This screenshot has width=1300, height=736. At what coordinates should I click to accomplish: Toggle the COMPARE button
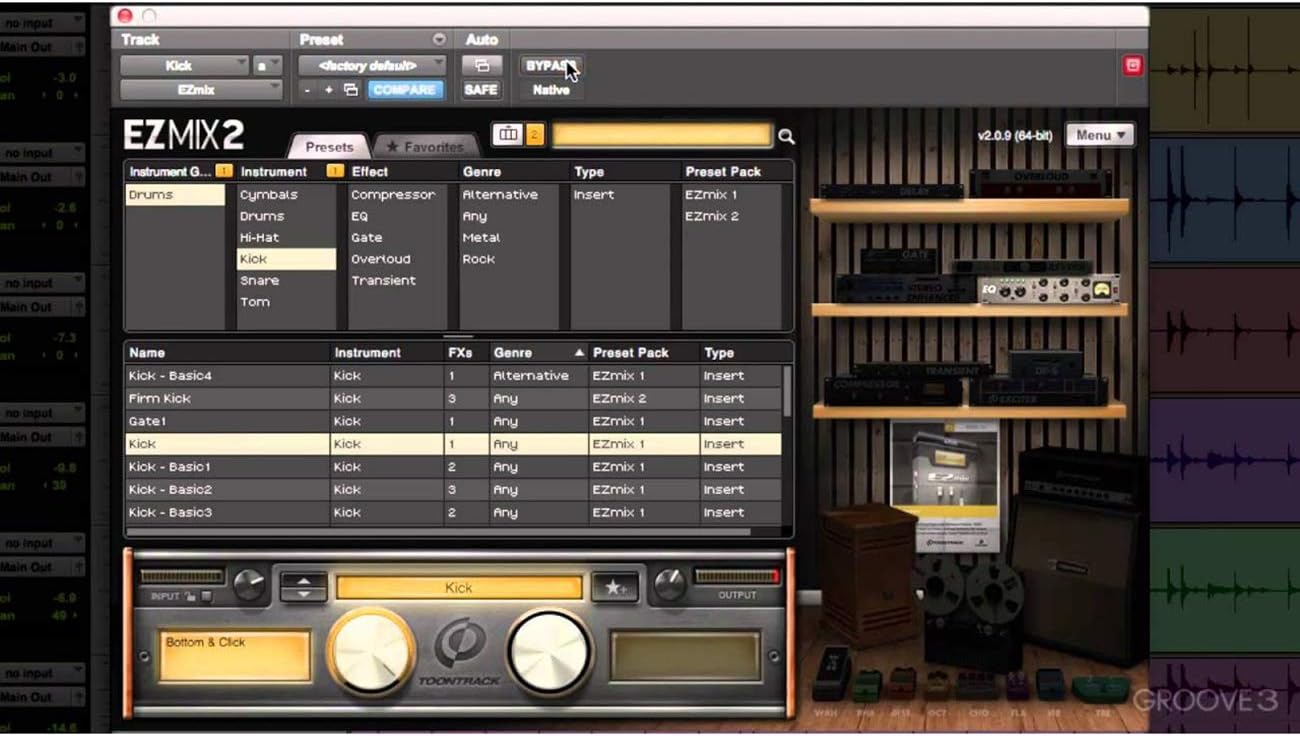point(404,90)
